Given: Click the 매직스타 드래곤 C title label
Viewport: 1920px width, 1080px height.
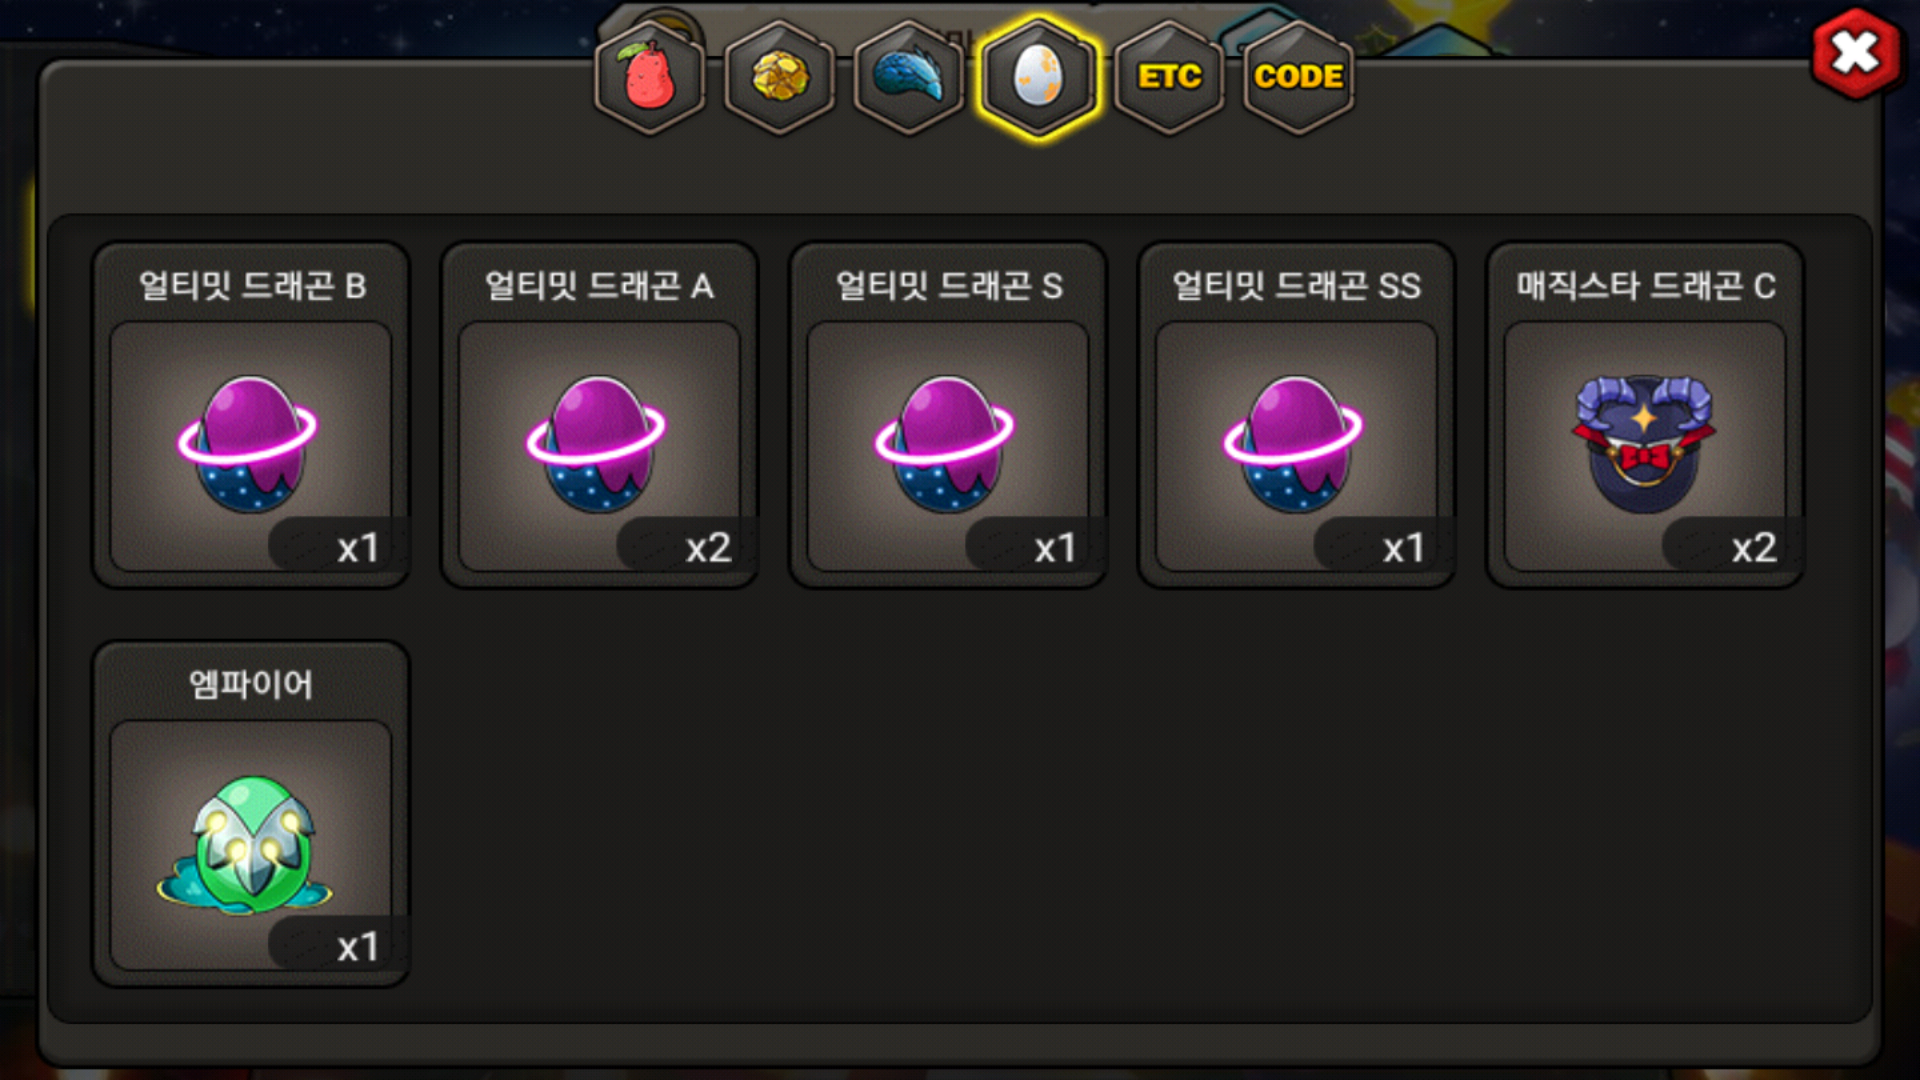Looking at the screenshot, I should (x=1645, y=286).
